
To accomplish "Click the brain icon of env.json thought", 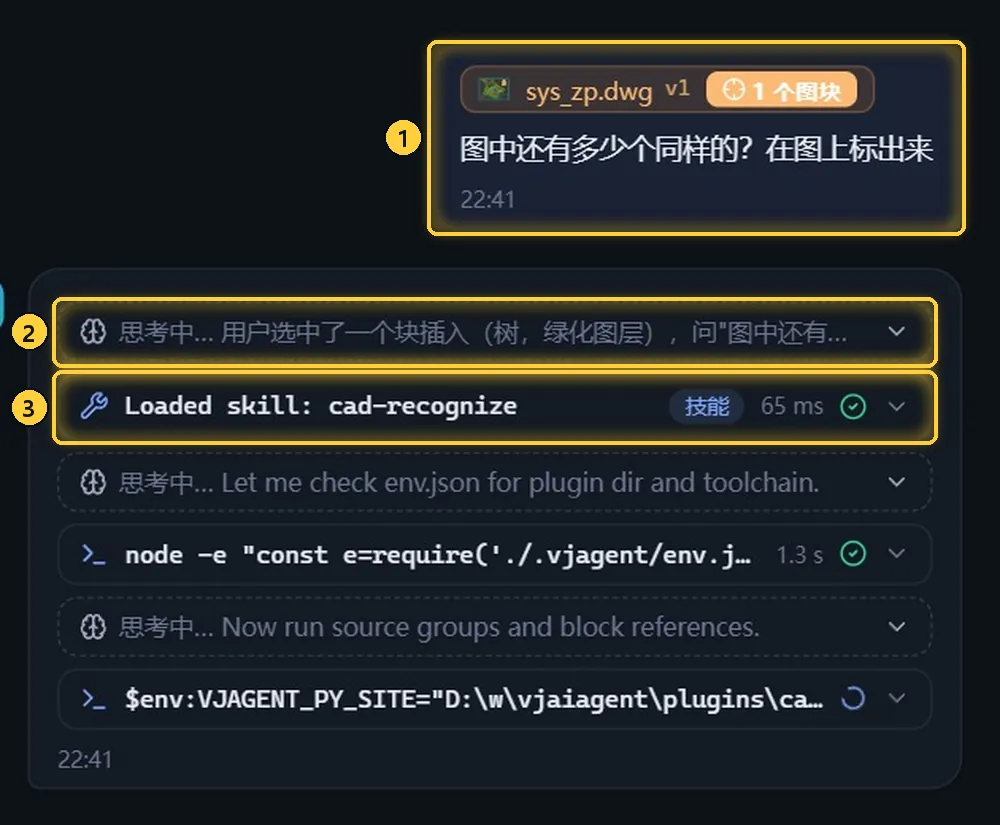I will pos(93,483).
